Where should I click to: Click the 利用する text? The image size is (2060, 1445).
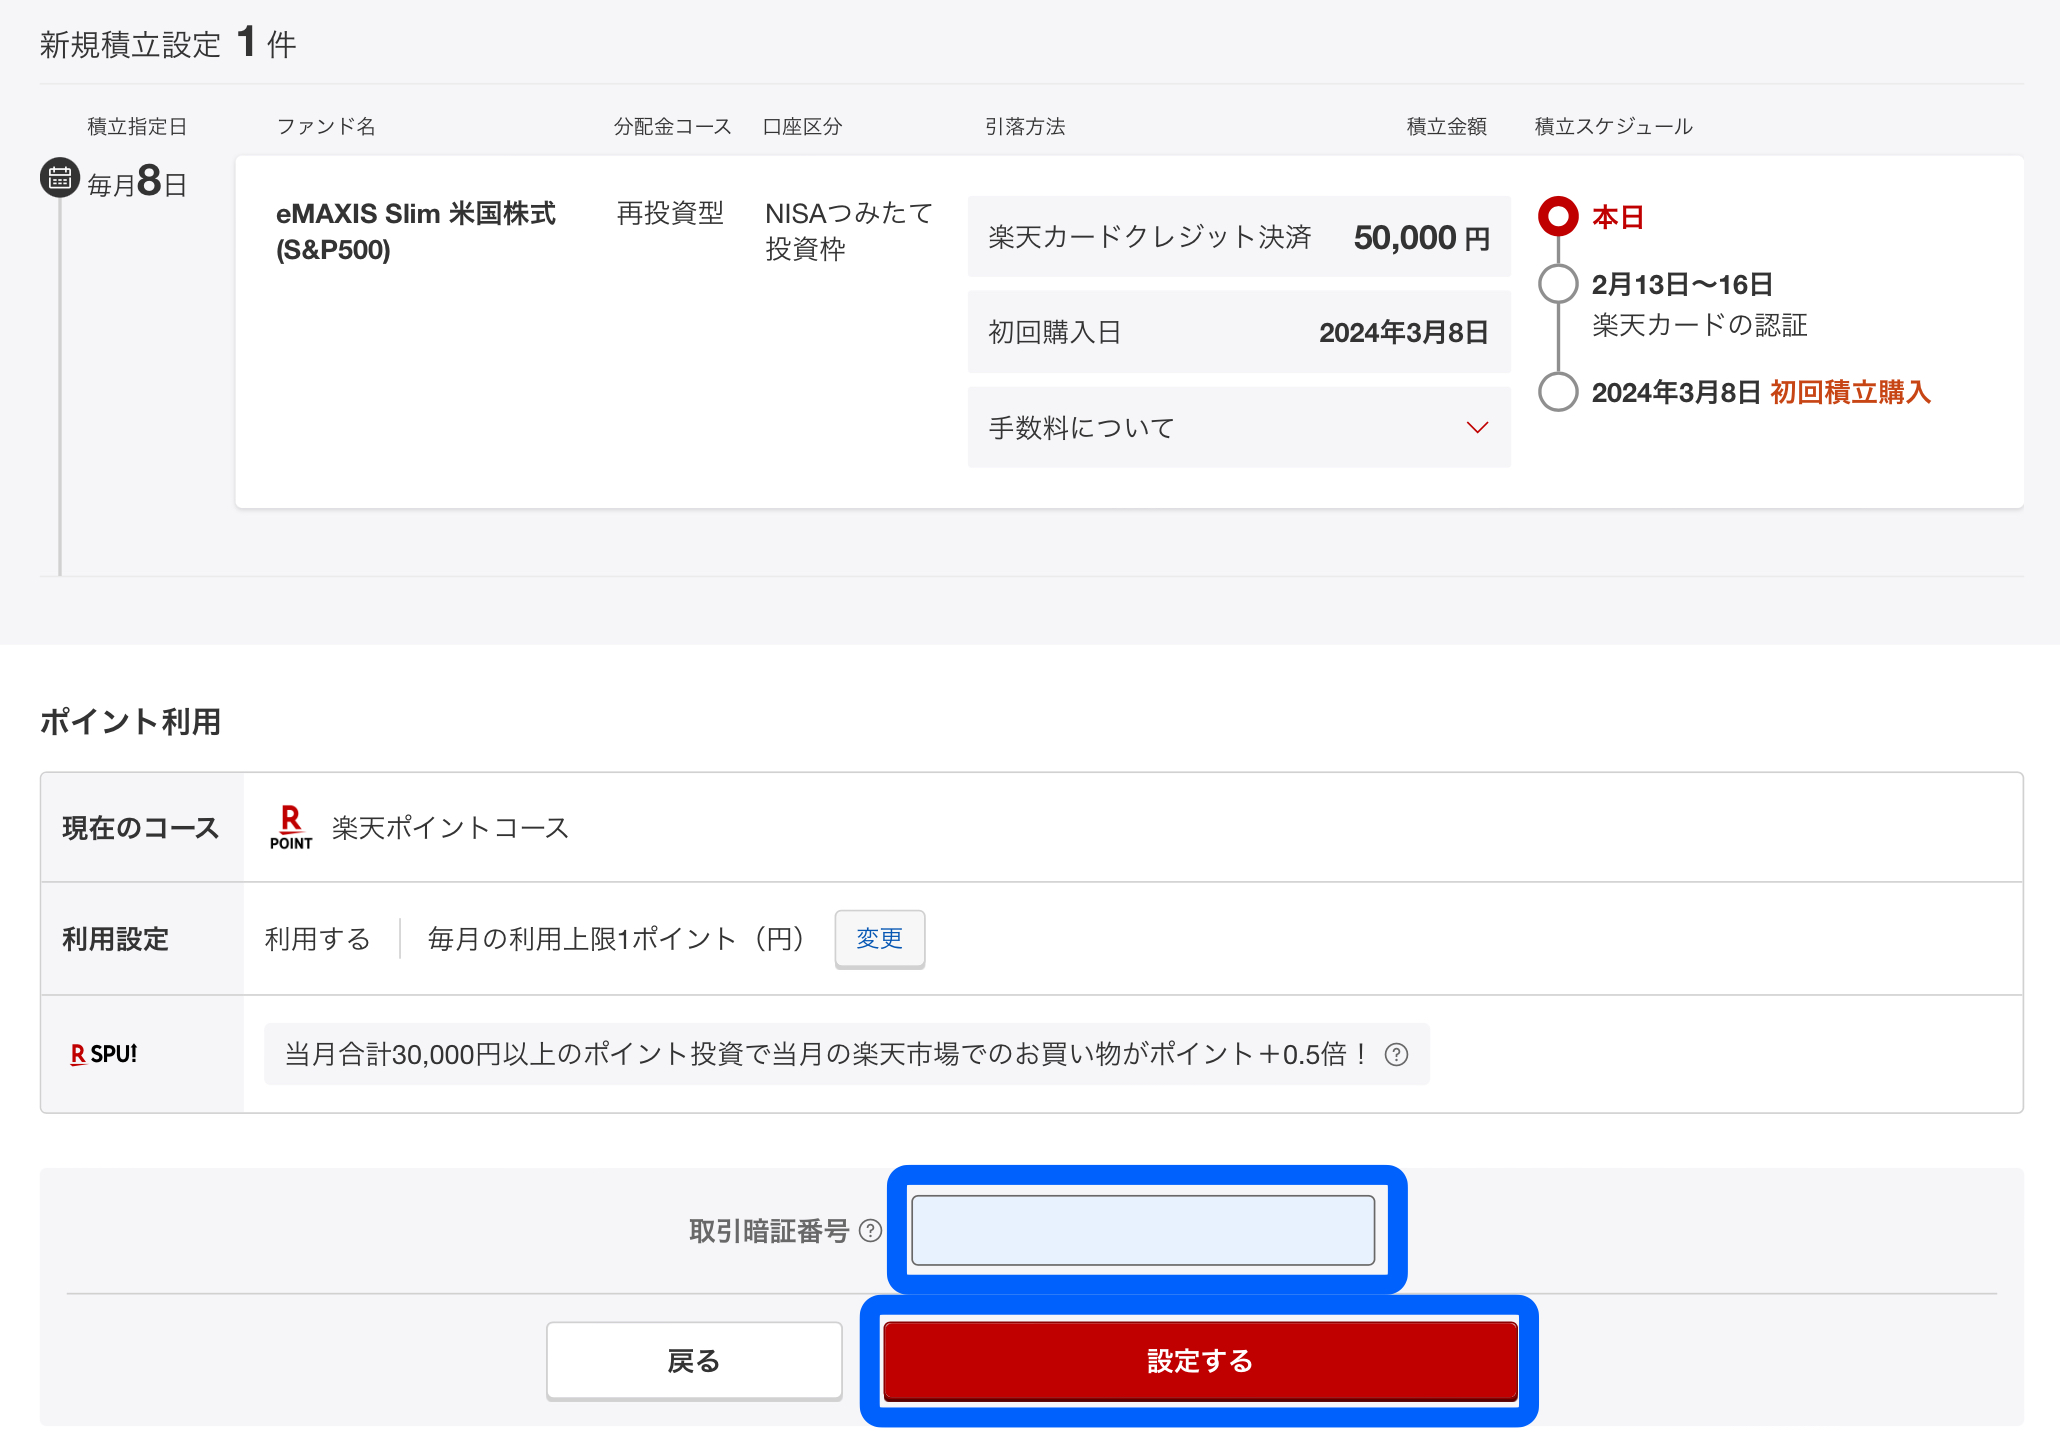pyautogui.click(x=318, y=938)
